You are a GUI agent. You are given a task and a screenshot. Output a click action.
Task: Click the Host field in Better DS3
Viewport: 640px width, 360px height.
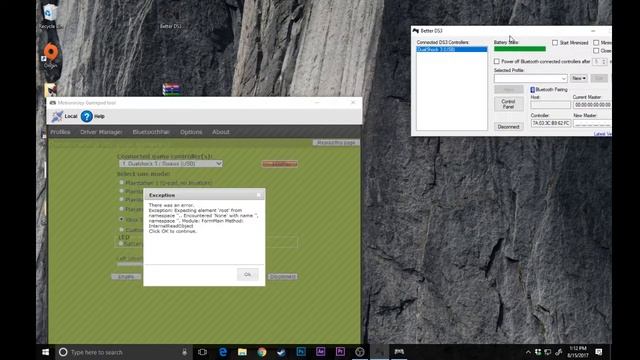(x=550, y=105)
